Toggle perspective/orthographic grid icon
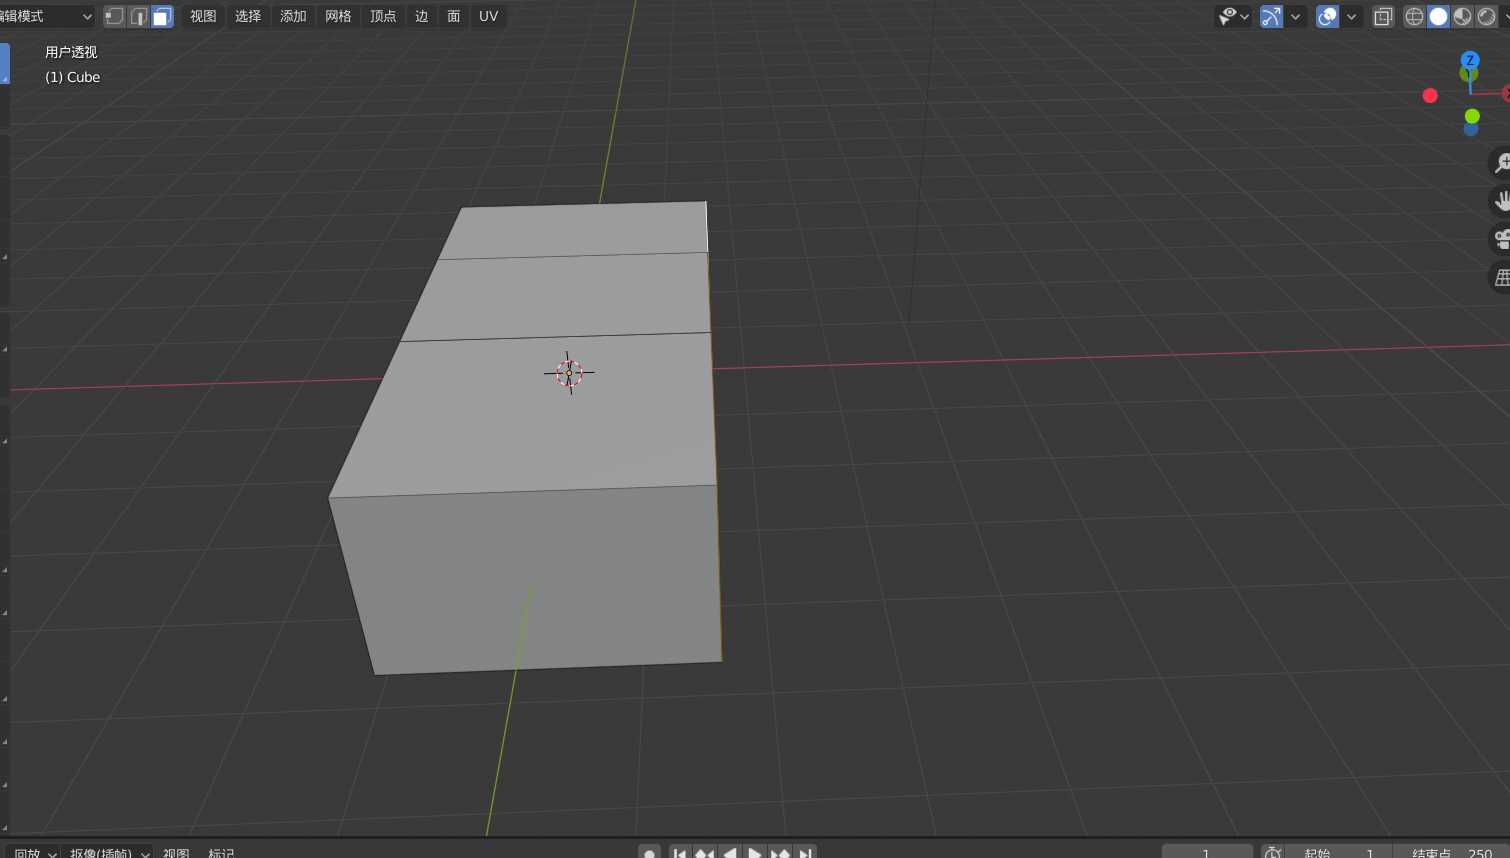 1500,278
